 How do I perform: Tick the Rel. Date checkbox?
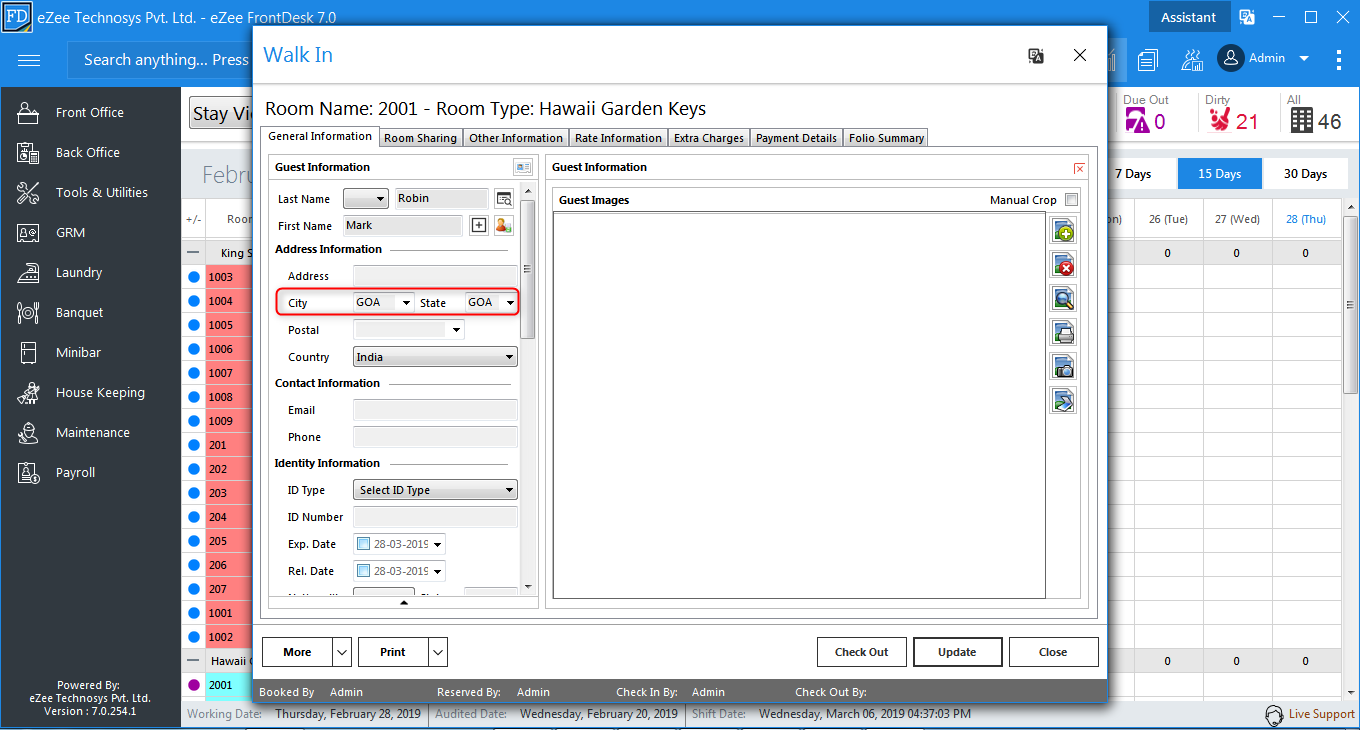click(363, 572)
